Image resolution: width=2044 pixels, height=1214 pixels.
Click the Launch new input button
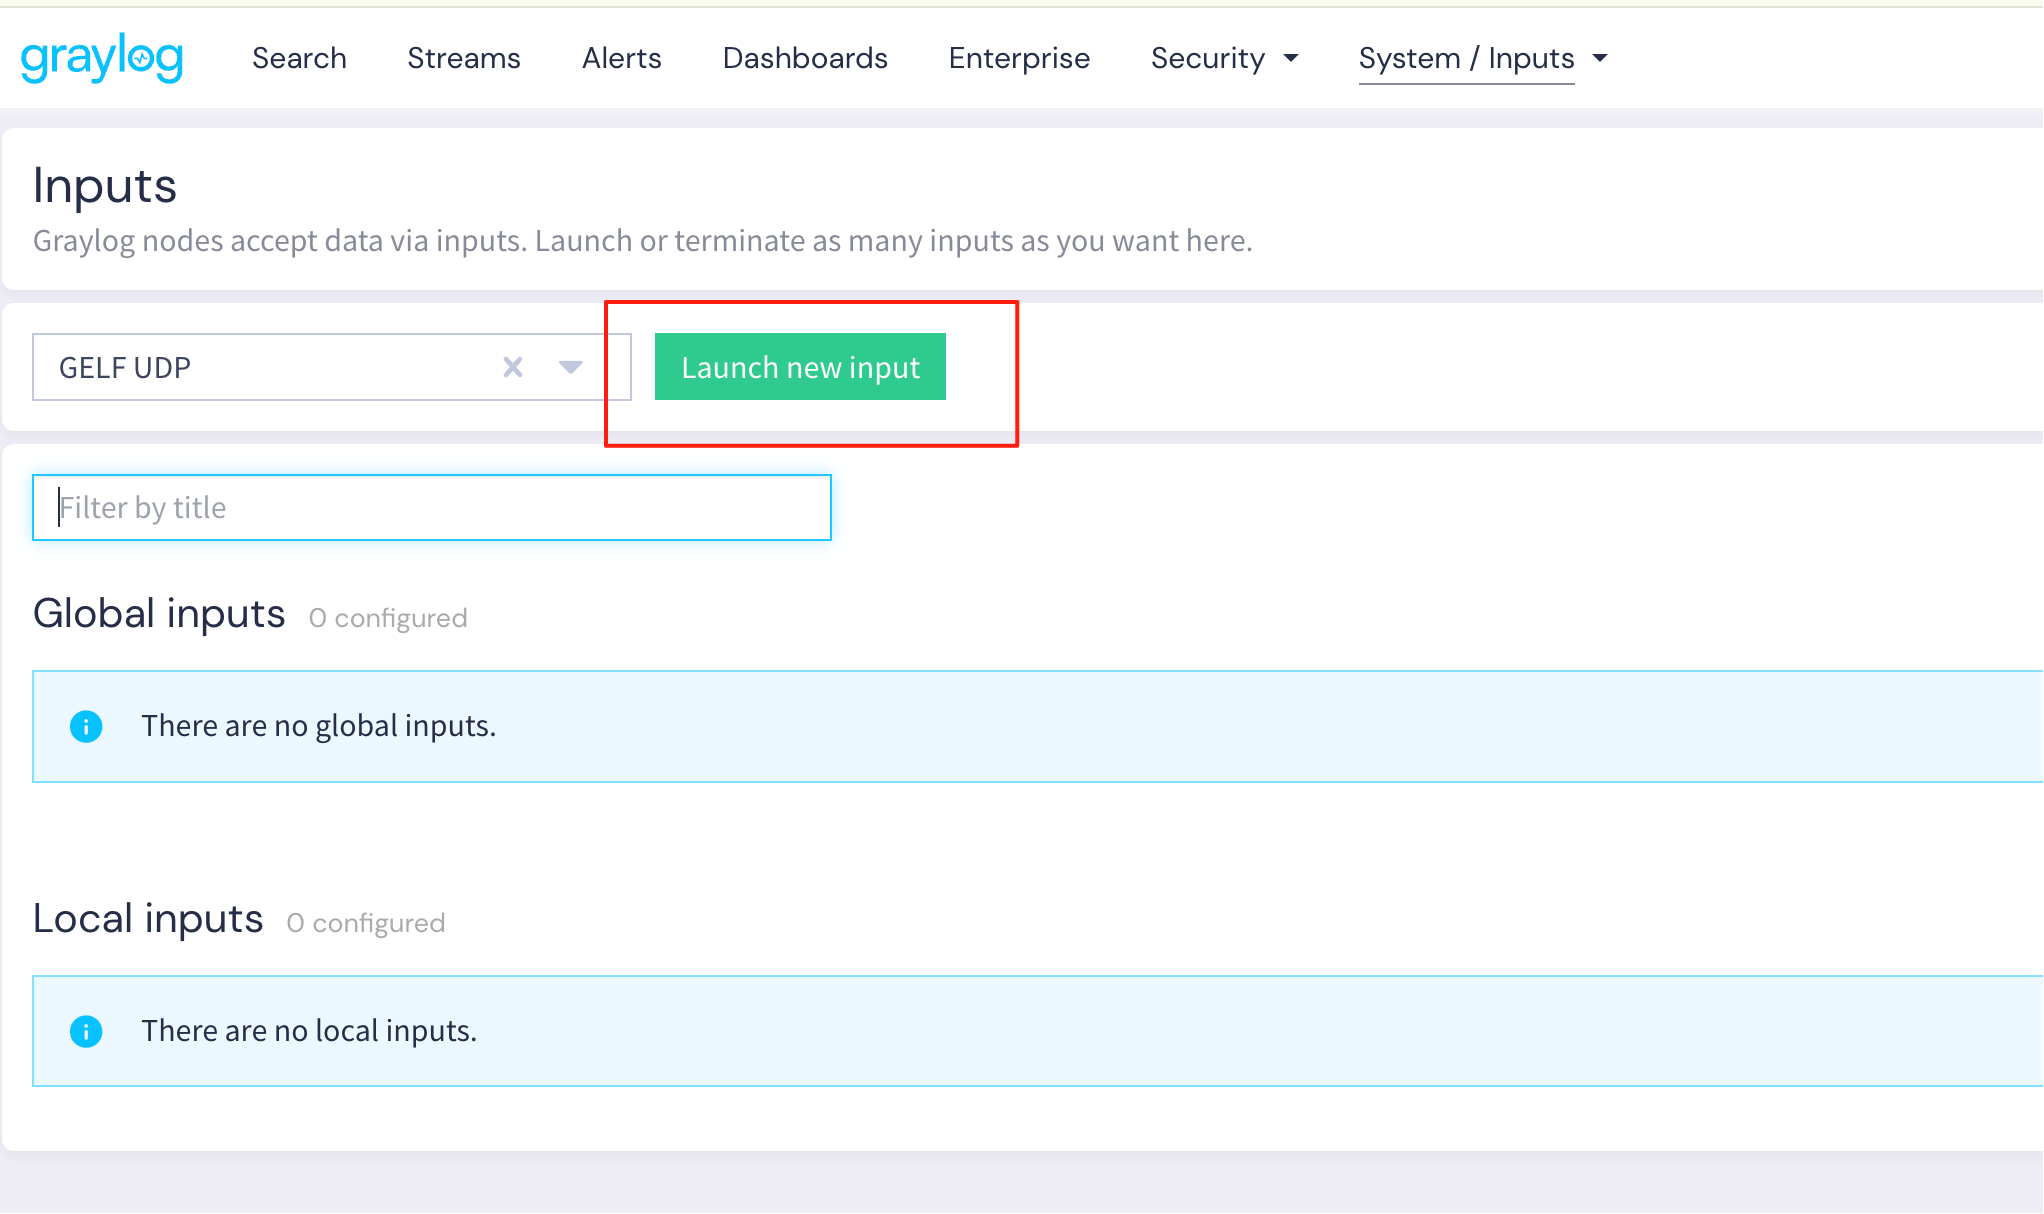800,367
